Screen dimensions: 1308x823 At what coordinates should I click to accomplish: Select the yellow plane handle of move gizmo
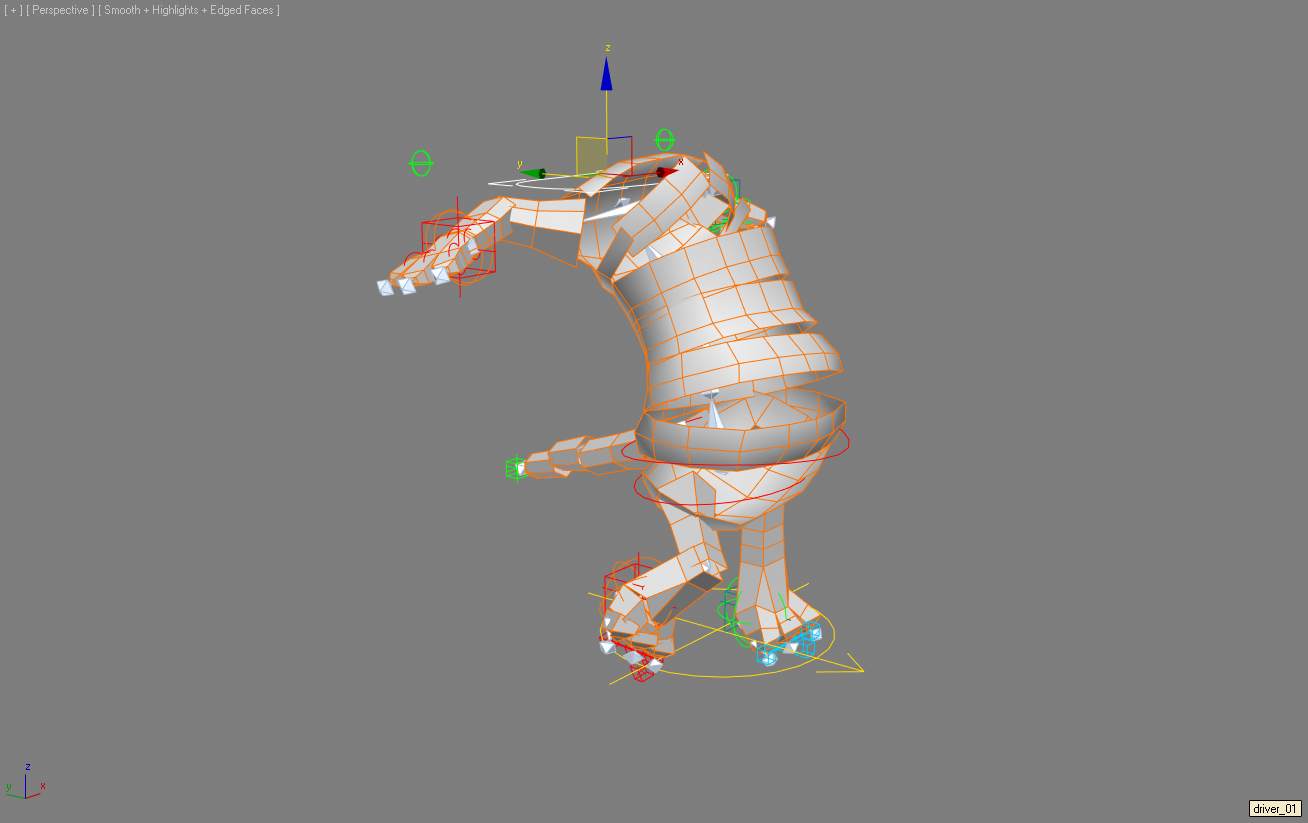591,155
